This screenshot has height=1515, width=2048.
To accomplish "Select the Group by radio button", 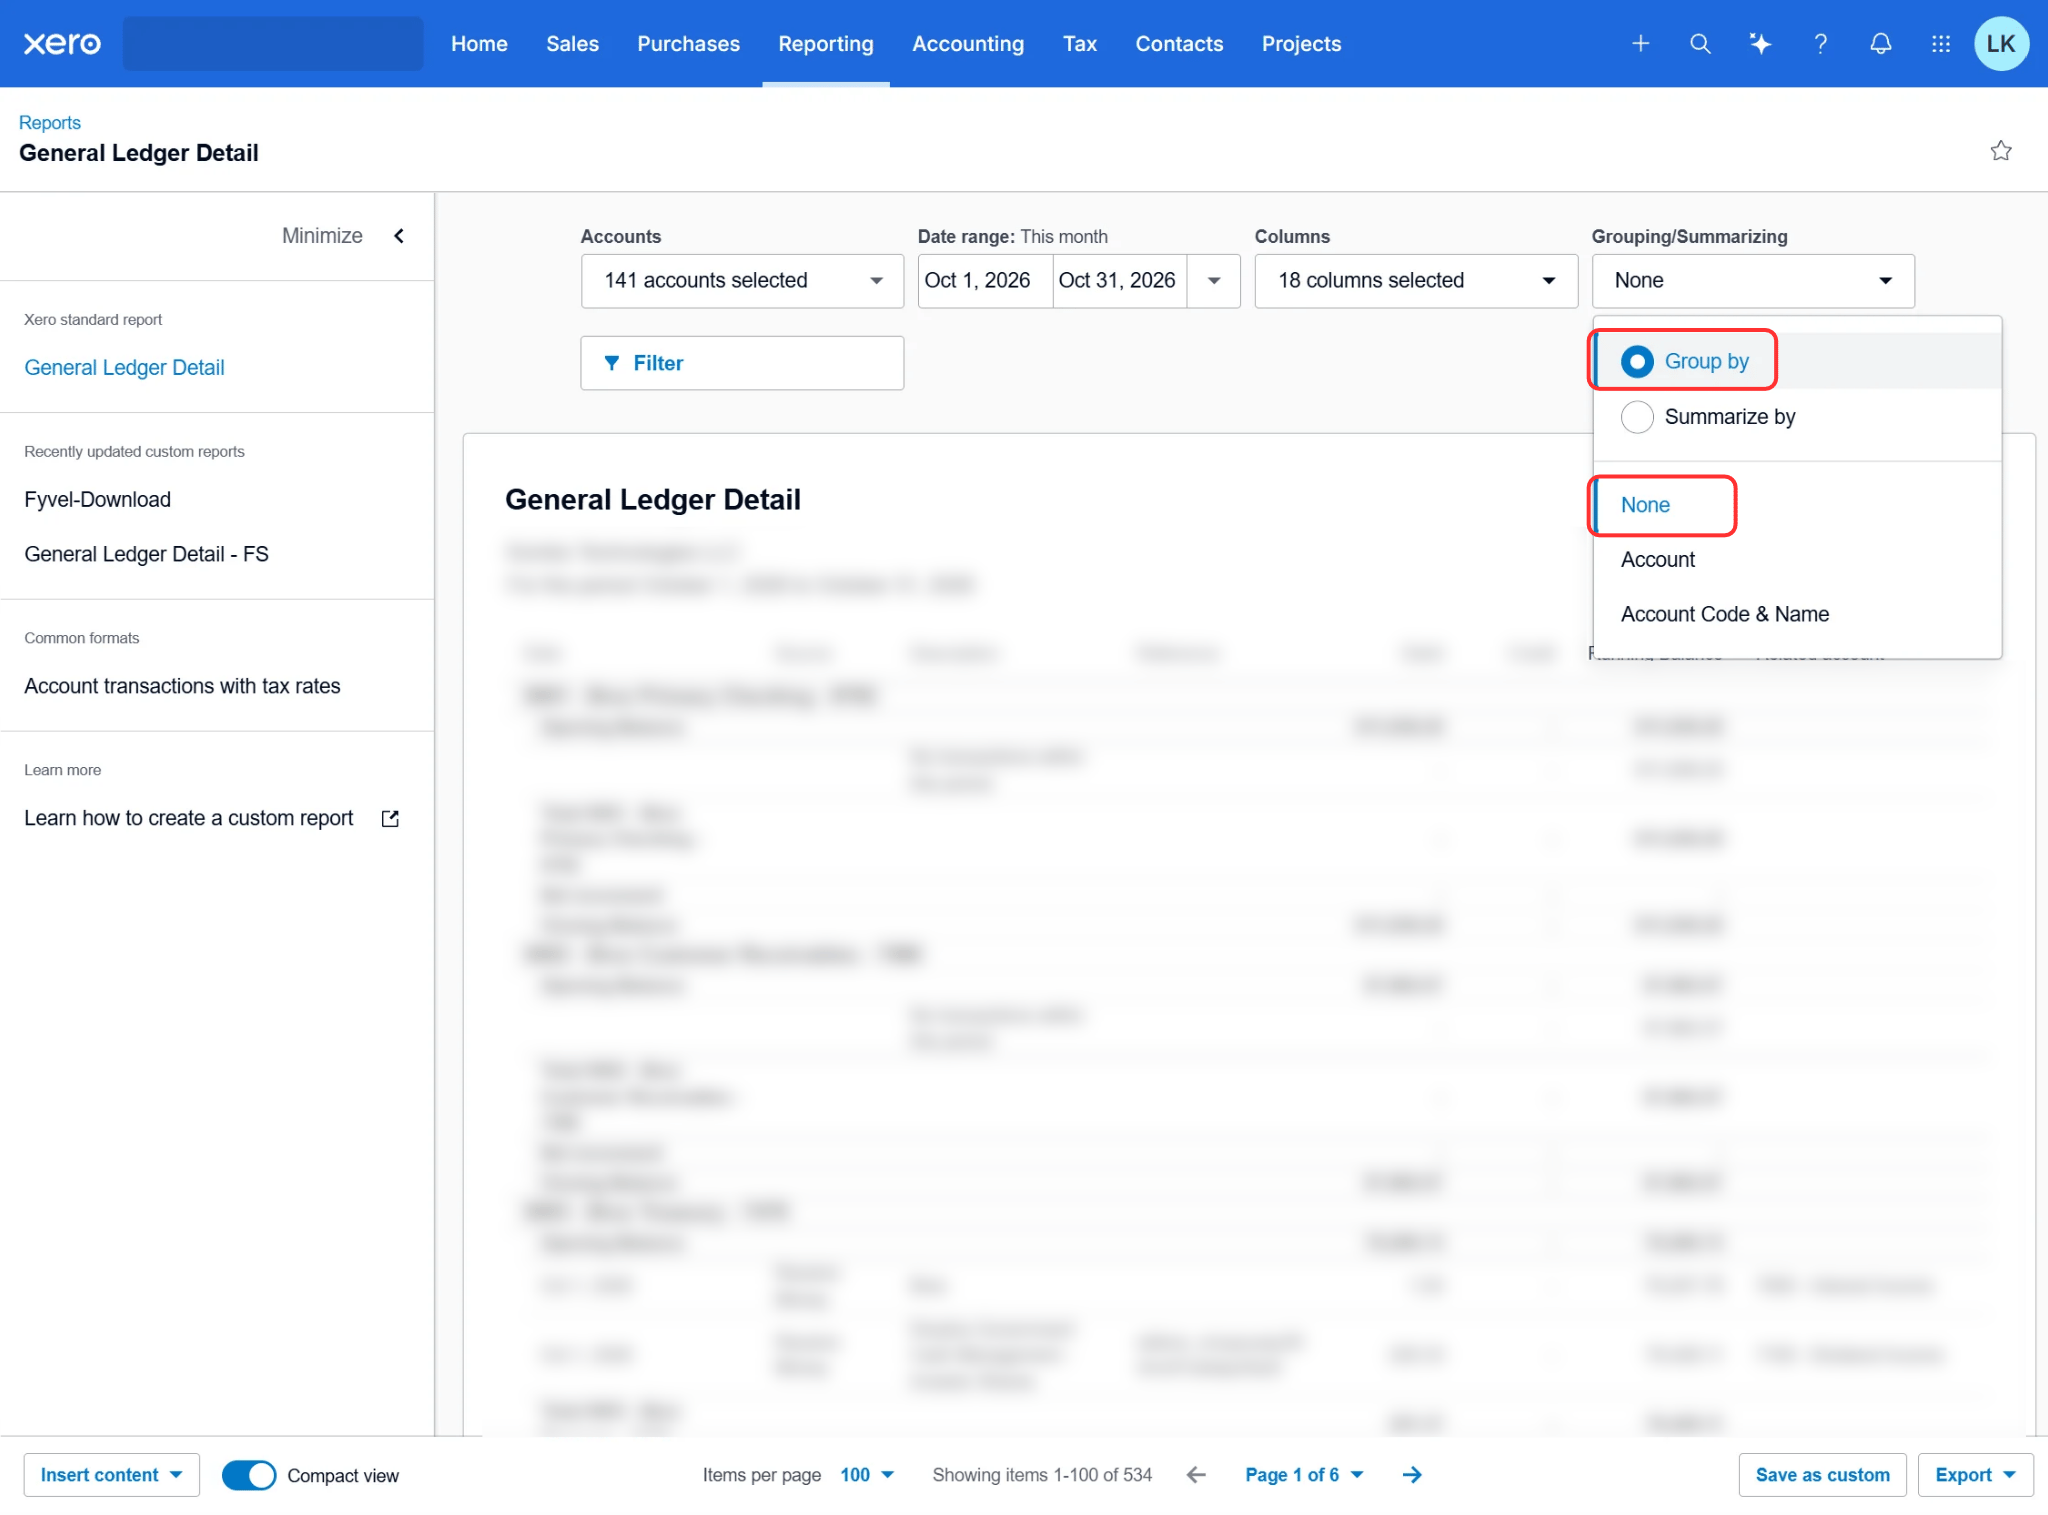I will (1637, 362).
